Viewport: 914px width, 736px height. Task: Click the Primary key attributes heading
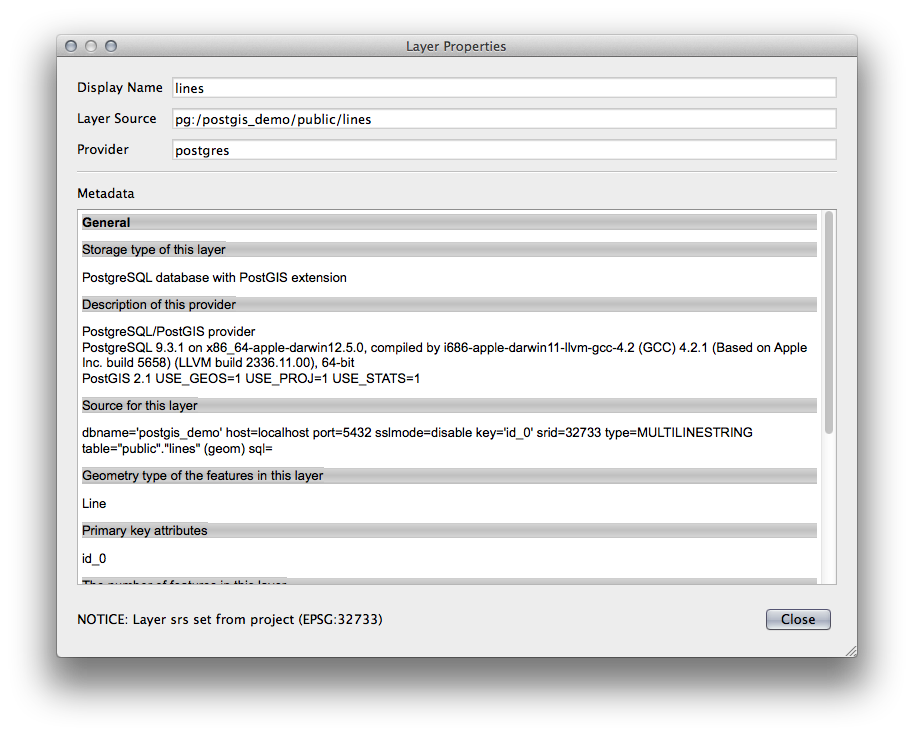[147, 530]
